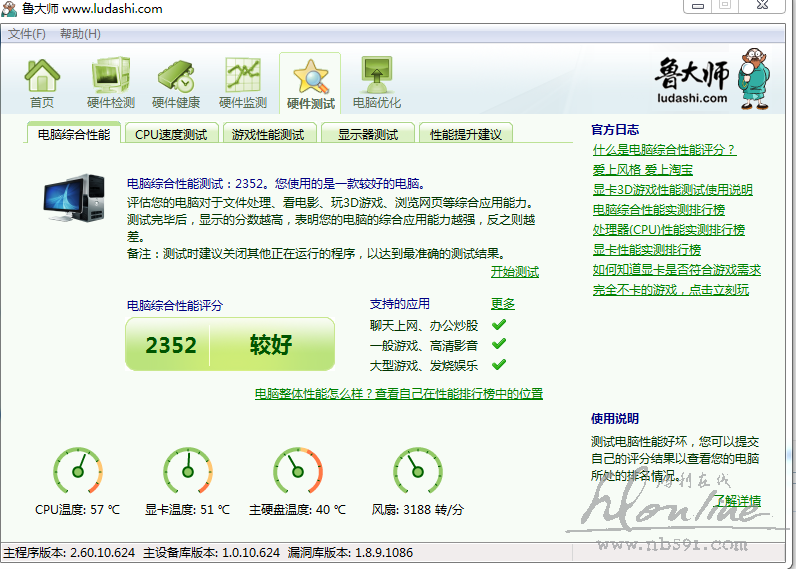Image resolution: width=796 pixels, height=569 pixels.
Task: Select the 硬件测试 hardware test icon
Action: (310, 82)
